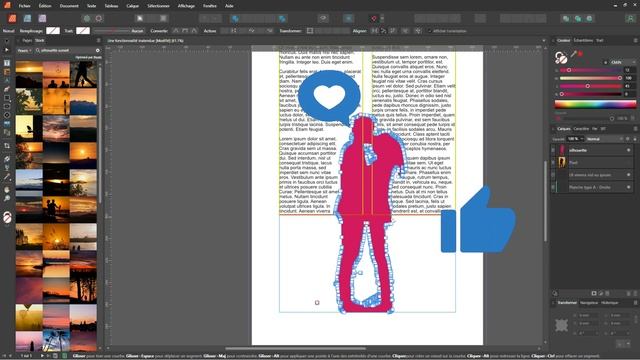Open the Normal blend mode dropdown
Image resolution: width=640 pixels, height=360 pixels.
pos(603,139)
